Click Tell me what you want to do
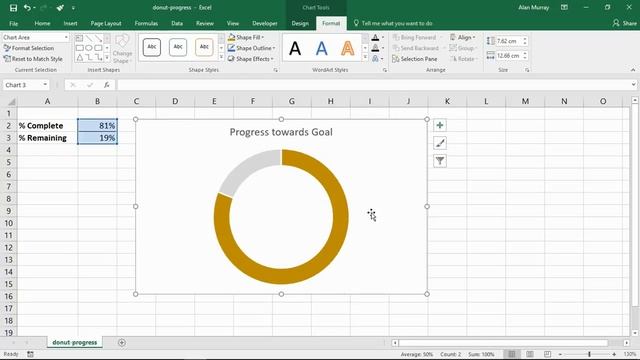The height and width of the screenshot is (360, 640). point(393,24)
